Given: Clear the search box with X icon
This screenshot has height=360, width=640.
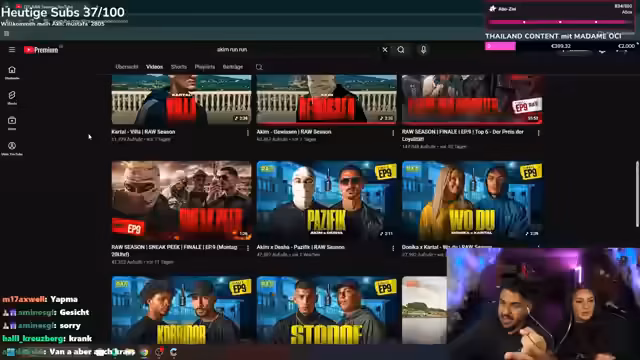Looking at the screenshot, I should (x=385, y=50).
